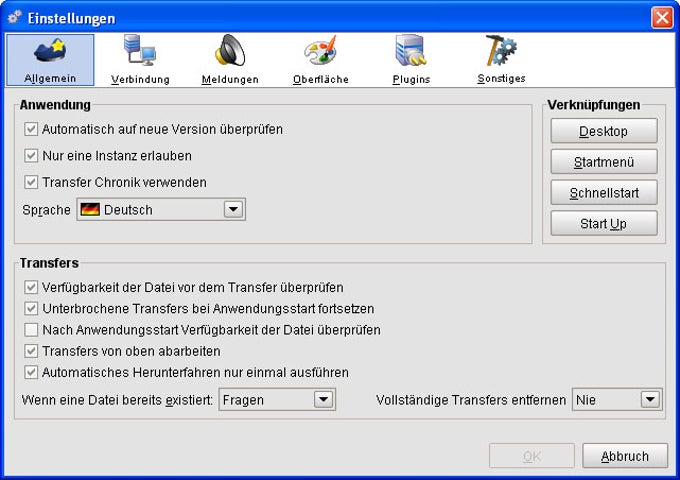Switch to the Verbindung tab label
Screen dimensions: 680x480
click(140, 79)
